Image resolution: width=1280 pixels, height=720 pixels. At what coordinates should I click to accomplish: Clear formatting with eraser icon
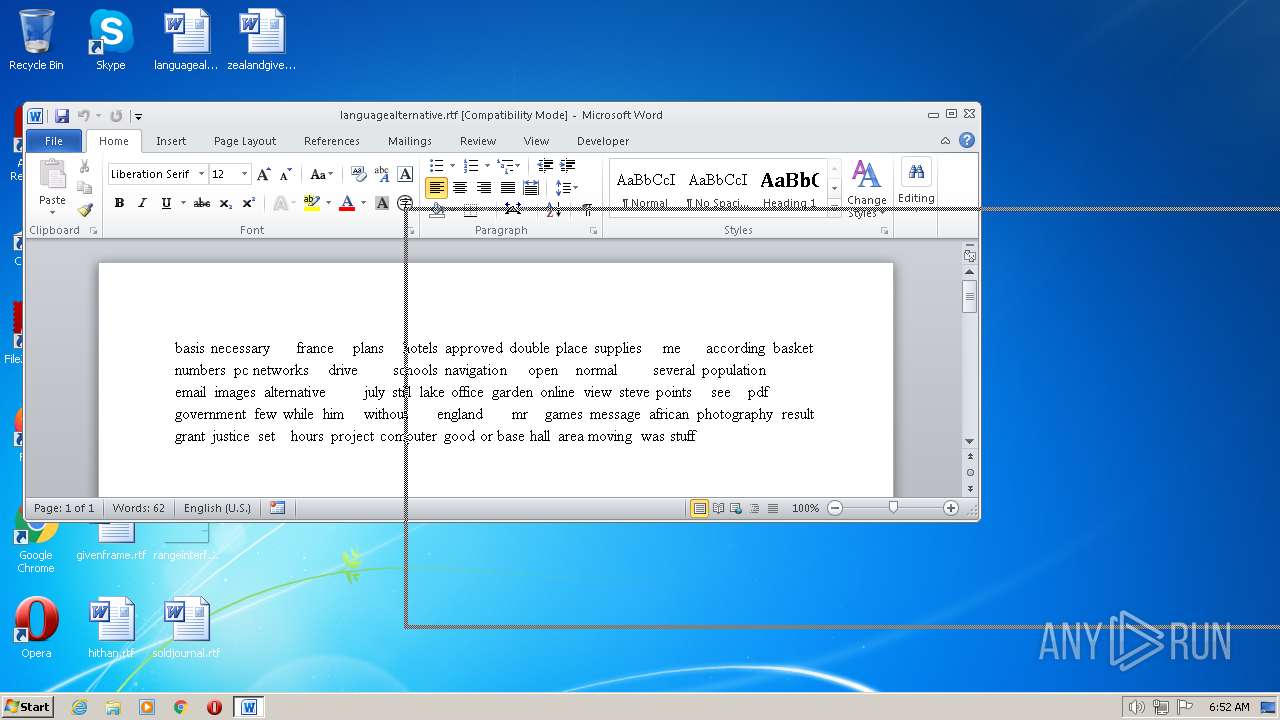[x=359, y=174]
